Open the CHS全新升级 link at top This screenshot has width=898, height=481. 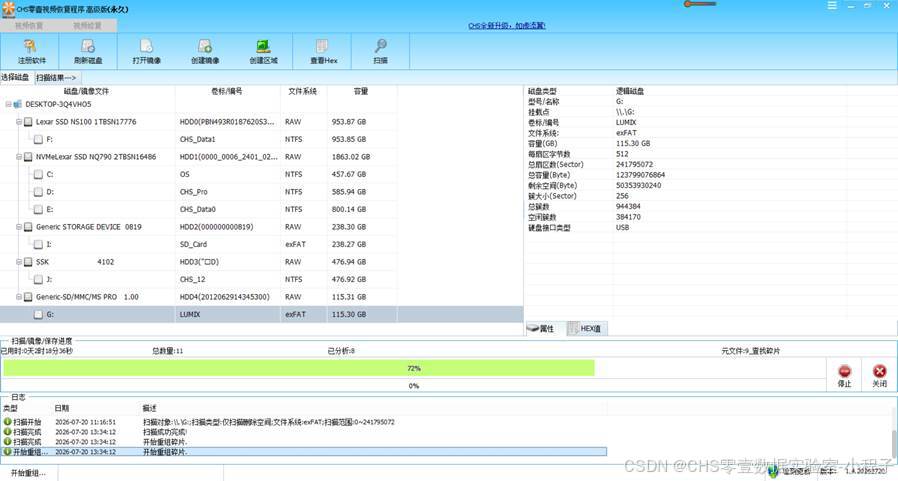[x=507, y=26]
